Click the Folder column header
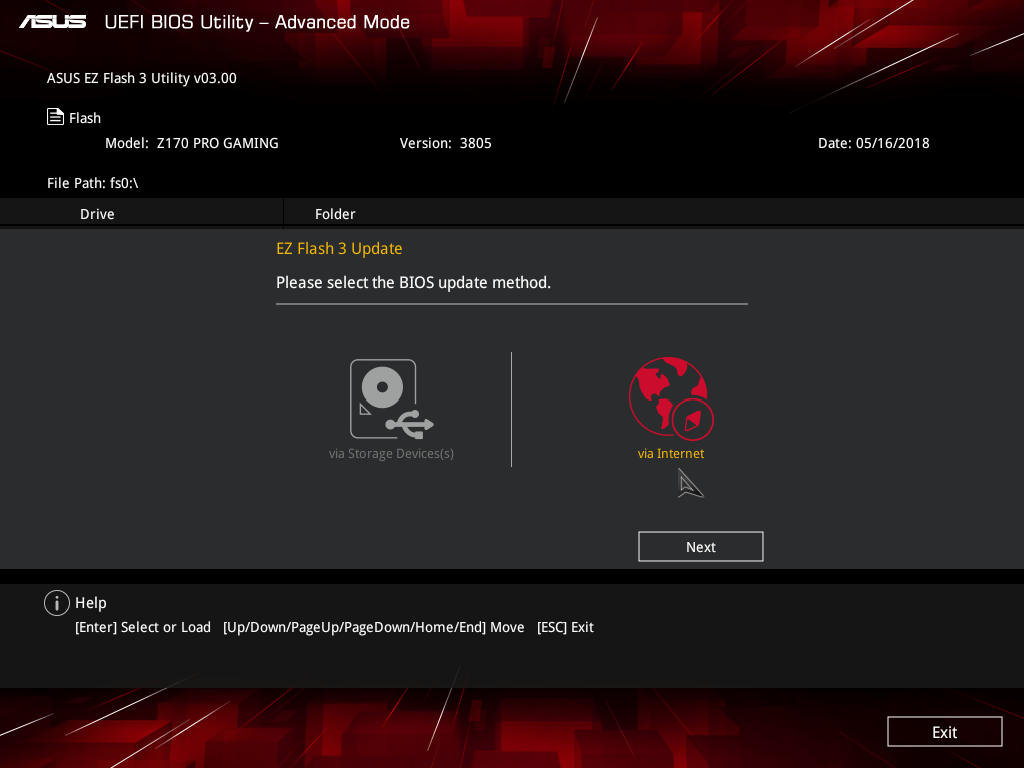Image resolution: width=1024 pixels, height=768 pixels. click(335, 214)
